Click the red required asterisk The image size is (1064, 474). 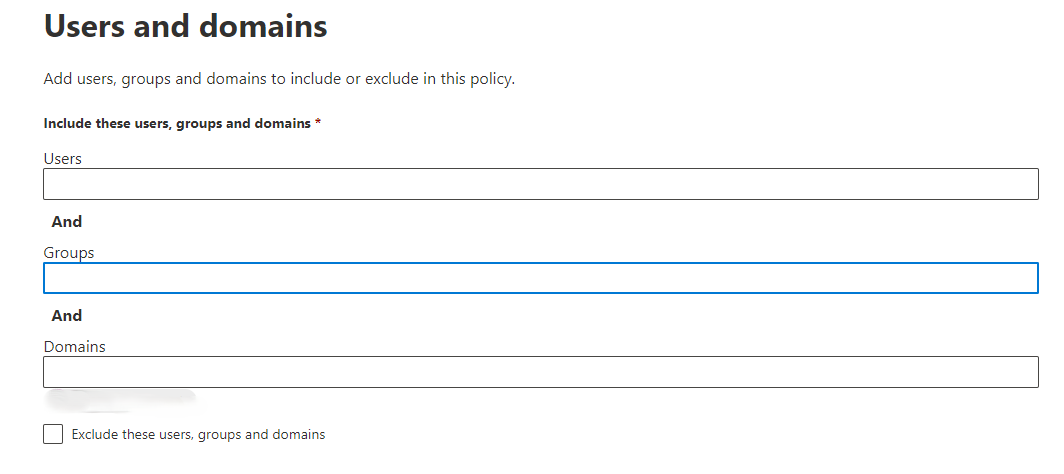pos(318,123)
